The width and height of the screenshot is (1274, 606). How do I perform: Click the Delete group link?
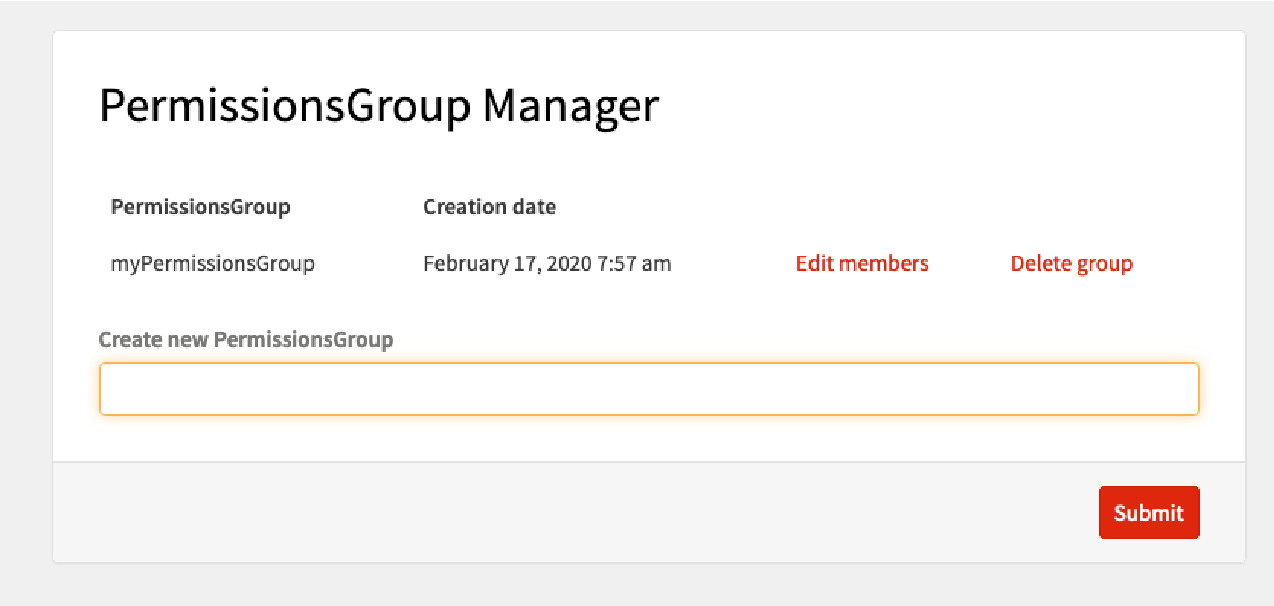(1071, 264)
